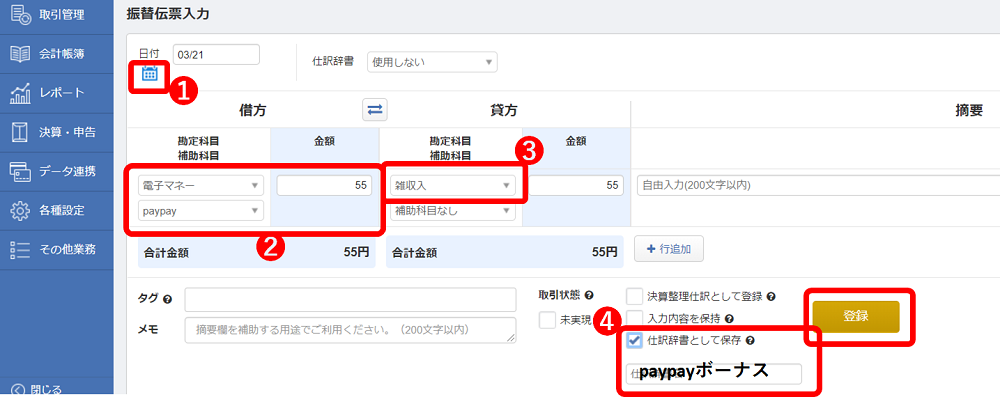1000x397 pixels.
Task: Open the レポート chart icon
Action: tap(20, 93)
